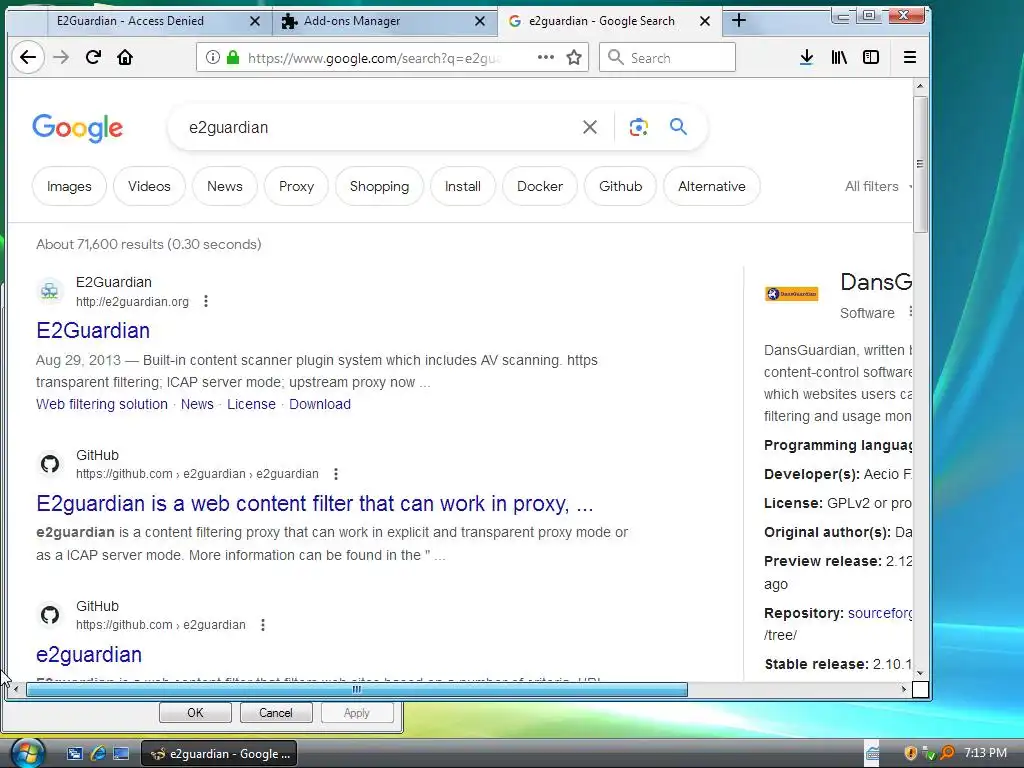Open a new tab with the plus button
The height and width of the screenshot is (768, 1024).
(739, 21)
